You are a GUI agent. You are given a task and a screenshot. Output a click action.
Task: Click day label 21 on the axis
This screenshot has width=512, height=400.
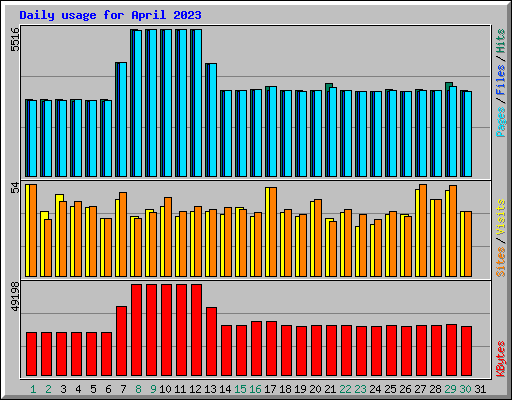pos(330,389)
